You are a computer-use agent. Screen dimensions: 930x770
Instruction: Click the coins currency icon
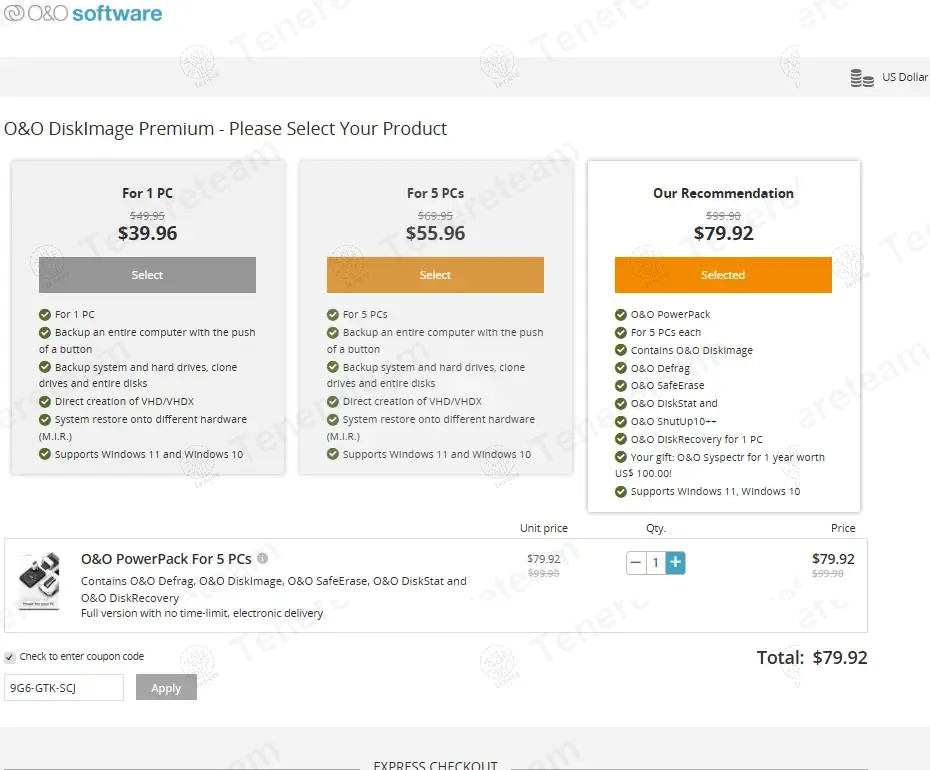(x=861, y=78)
